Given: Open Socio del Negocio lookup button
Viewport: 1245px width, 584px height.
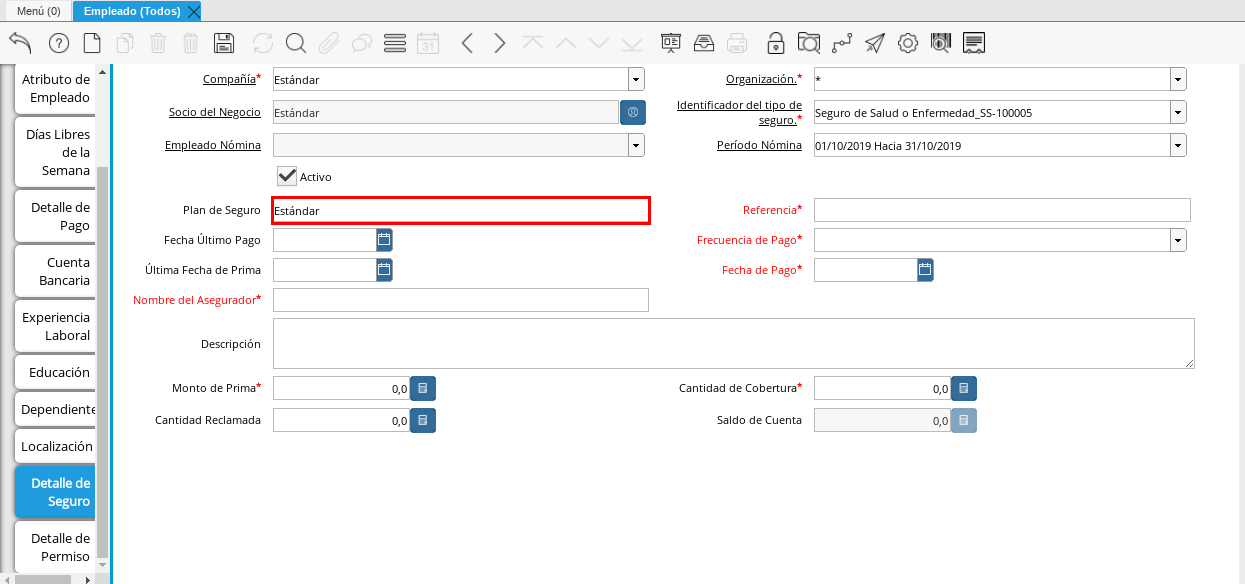Looking at the screenshot, I should [633, 112].
